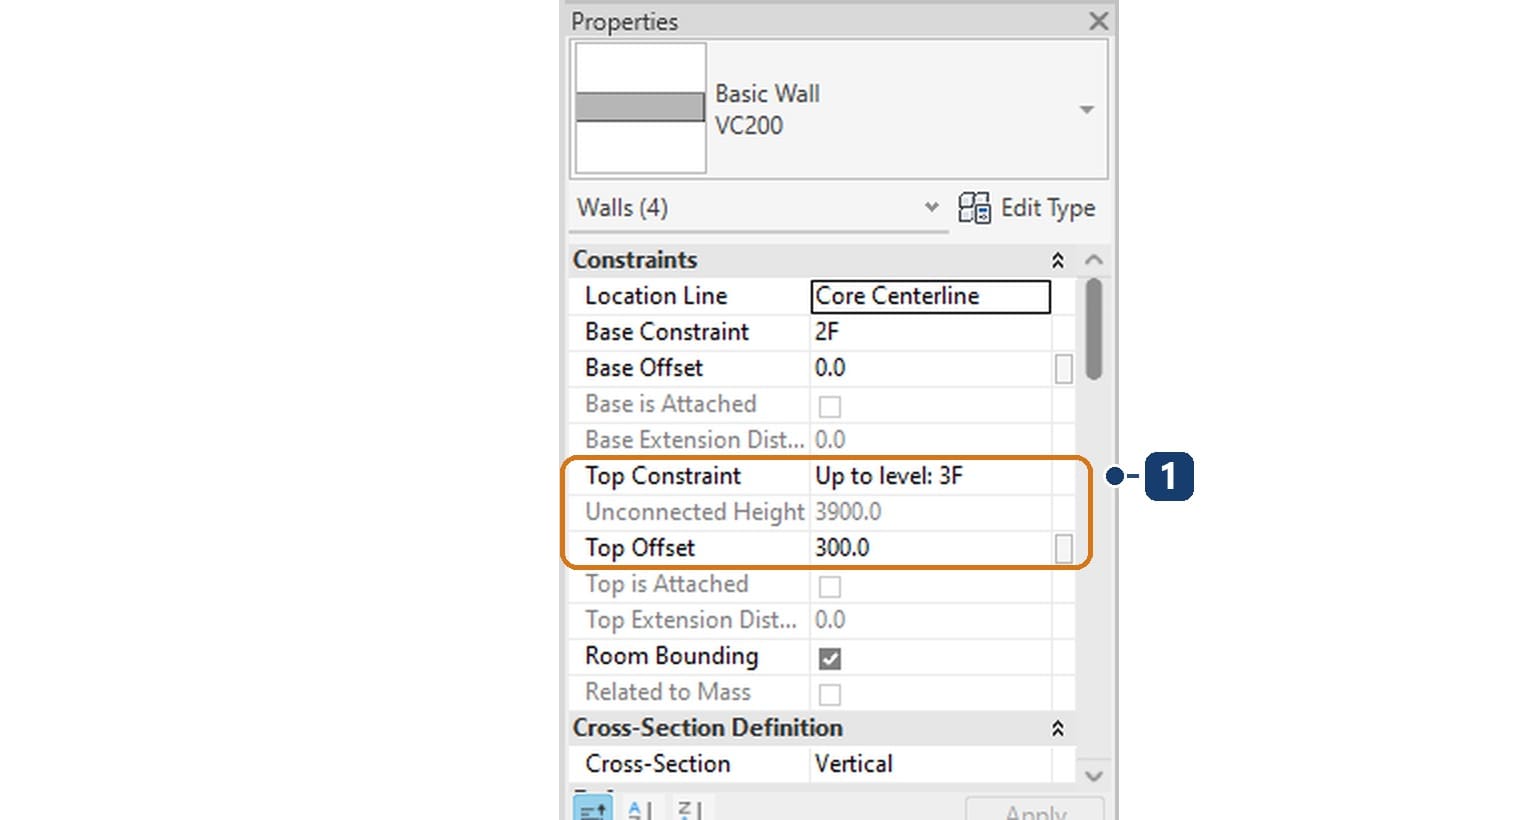Click the Base Constraint label
This screenshot has height=820, width=1520.
pos(667,332)
